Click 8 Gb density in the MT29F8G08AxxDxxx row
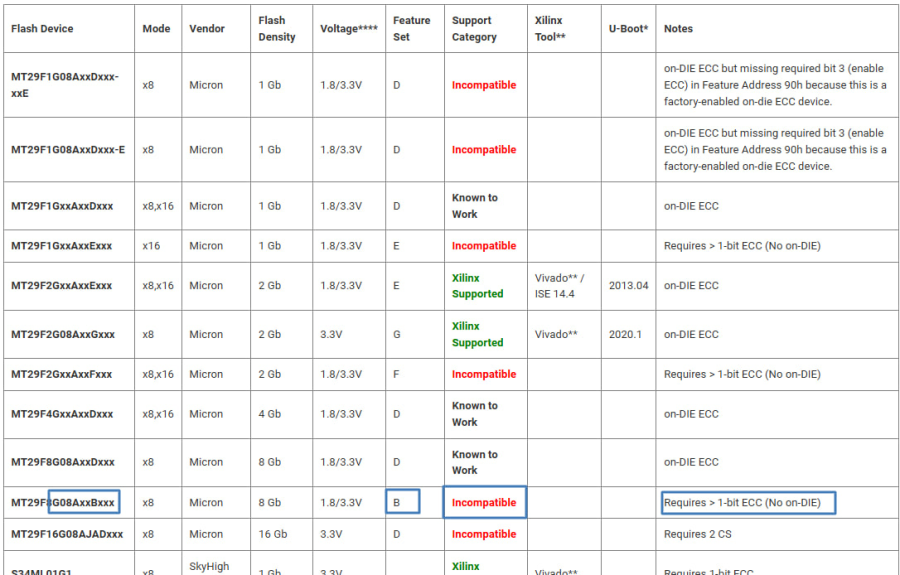 (270, 462)
